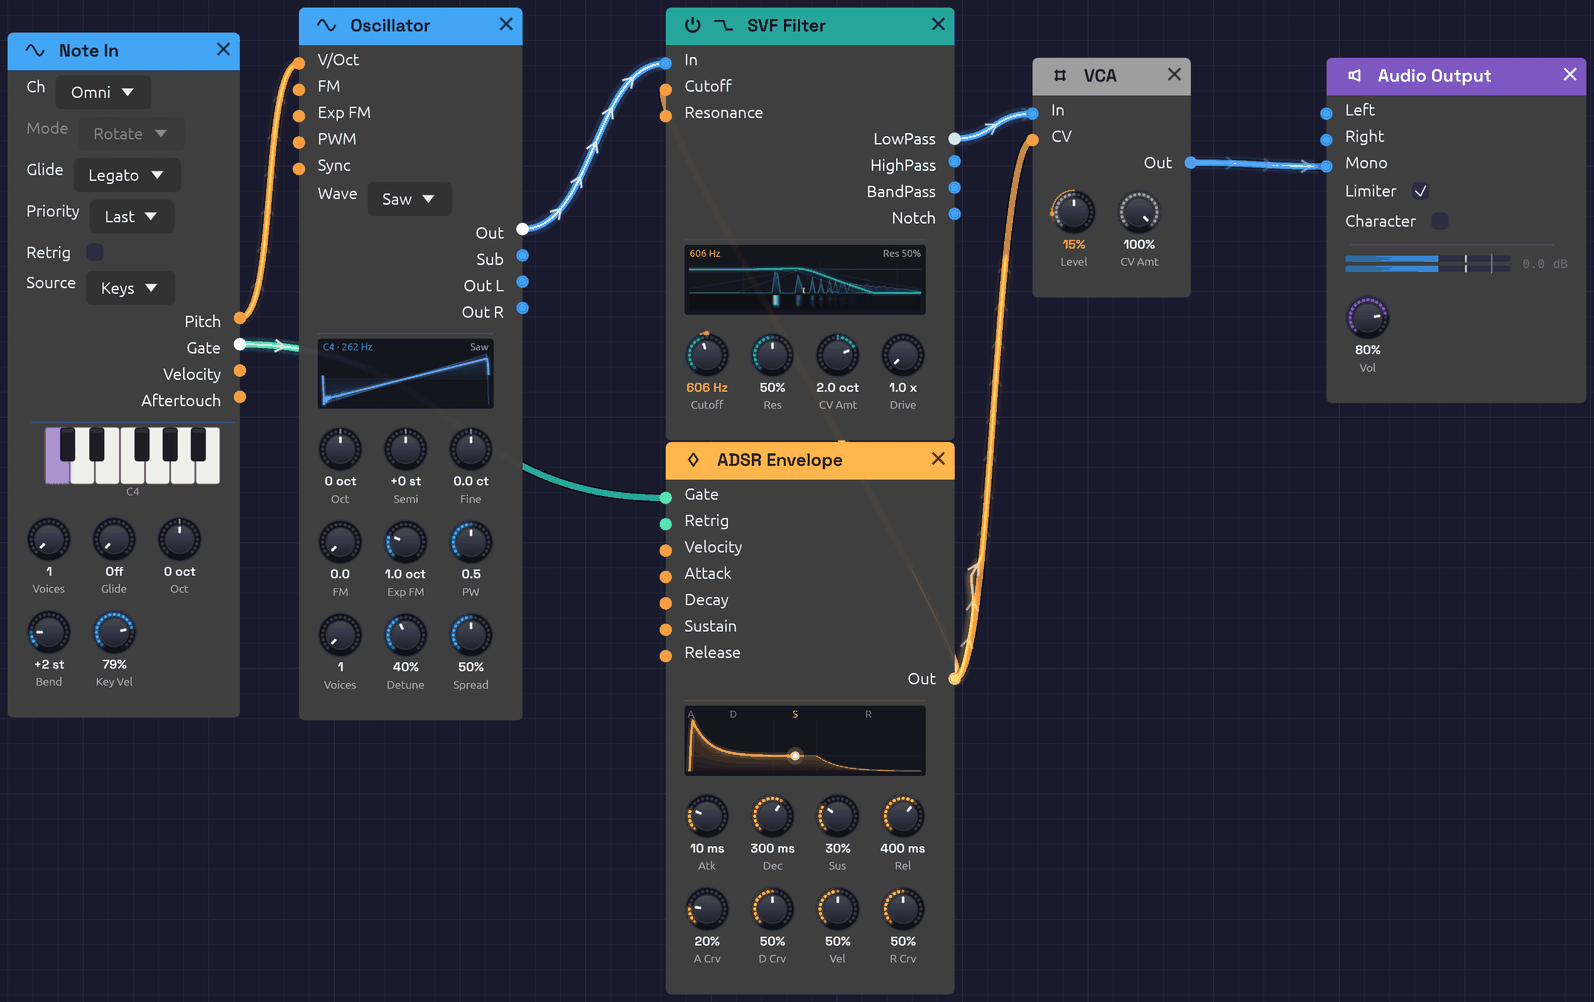Click the VCA Out port
The height and width of the screenshot is (1002, 1594).
click(x=1191, y=162)
